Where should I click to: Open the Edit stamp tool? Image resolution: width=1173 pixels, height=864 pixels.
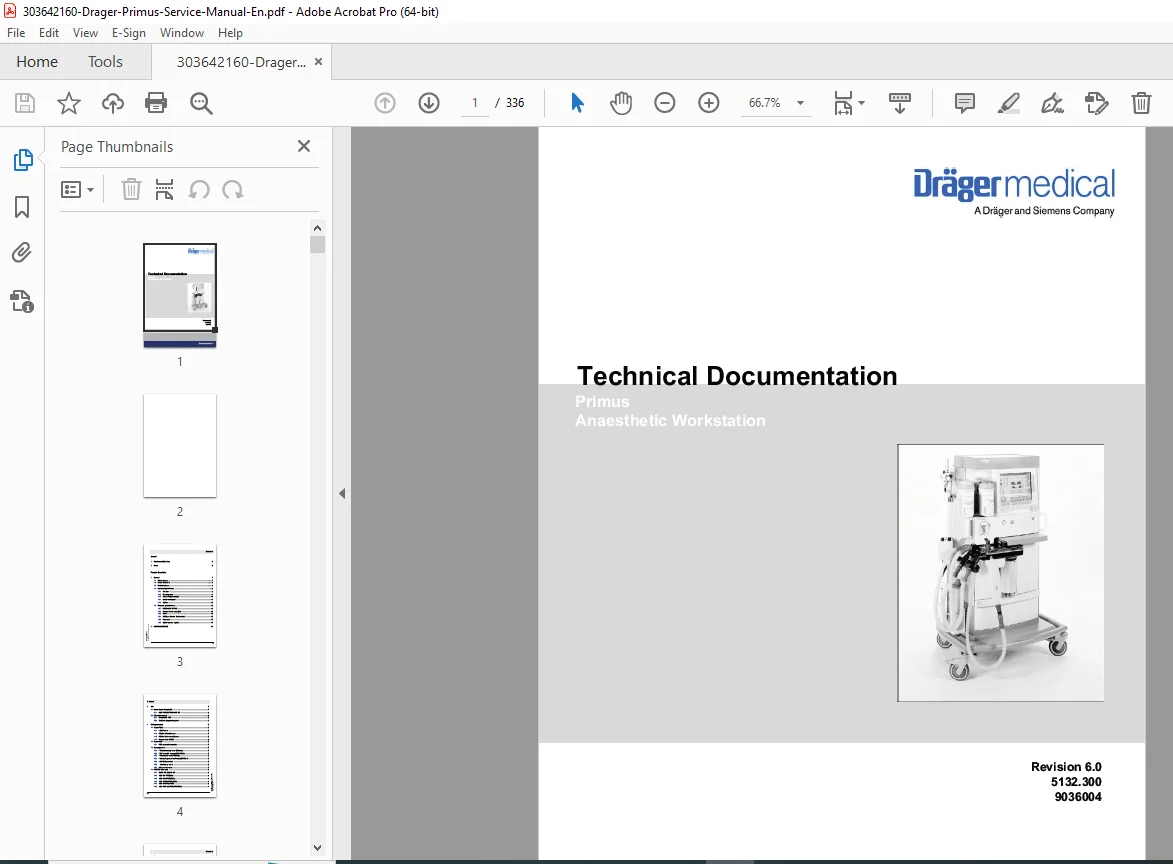tap(1097, 102)
